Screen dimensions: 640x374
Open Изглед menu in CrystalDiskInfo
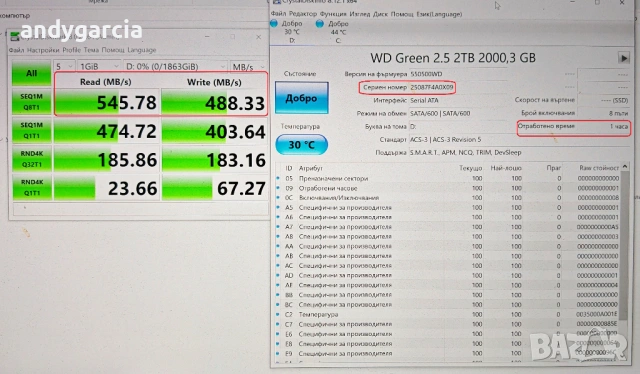pos(360,14)
